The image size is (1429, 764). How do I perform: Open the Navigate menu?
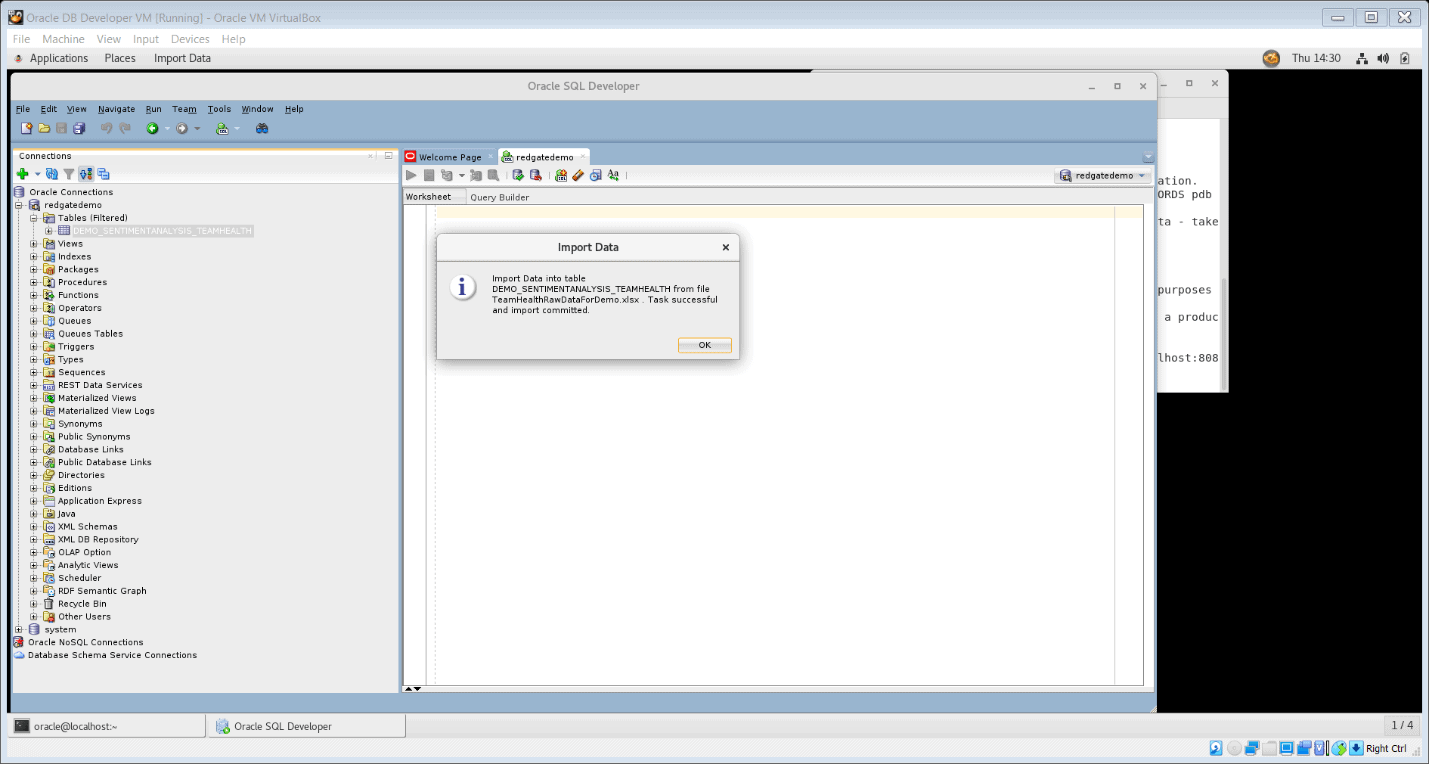pyautogui.click(x=116, y=109)
